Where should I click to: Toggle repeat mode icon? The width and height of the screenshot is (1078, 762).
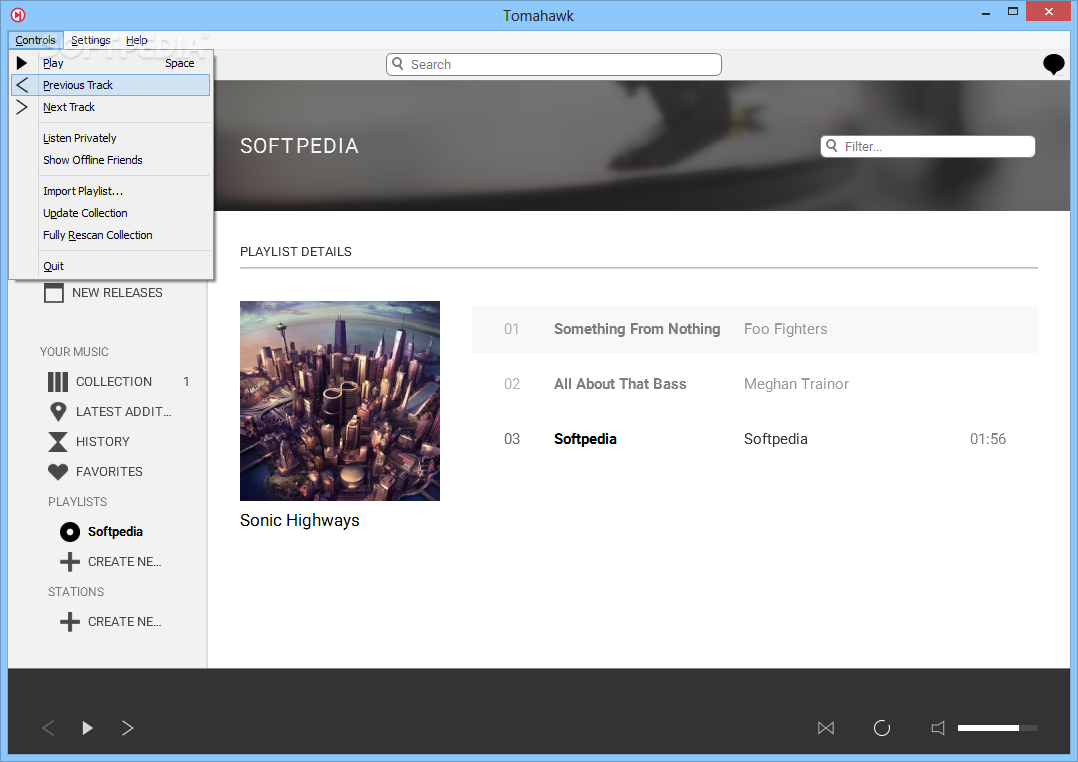coord(881,728)
